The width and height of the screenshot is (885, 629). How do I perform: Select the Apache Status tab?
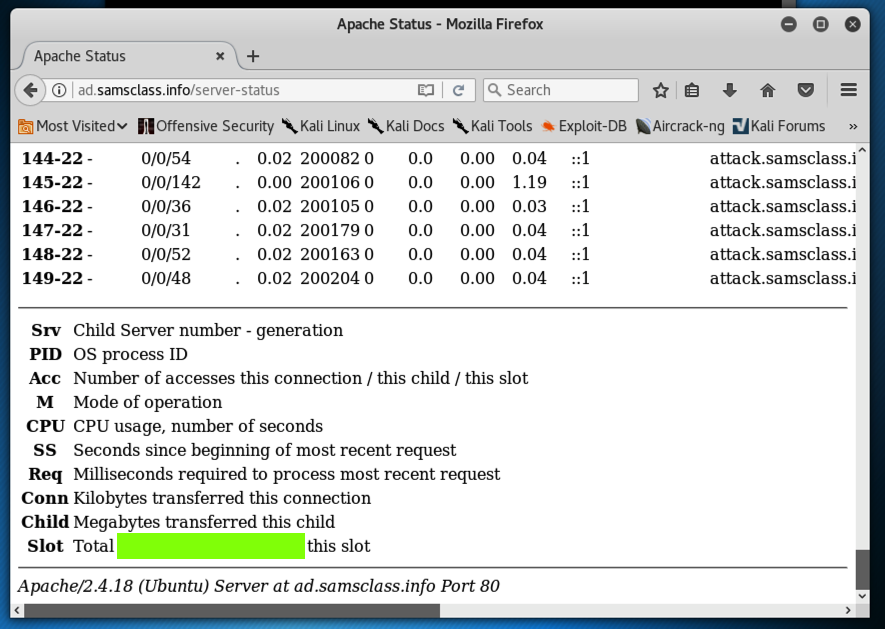point(120,56)
